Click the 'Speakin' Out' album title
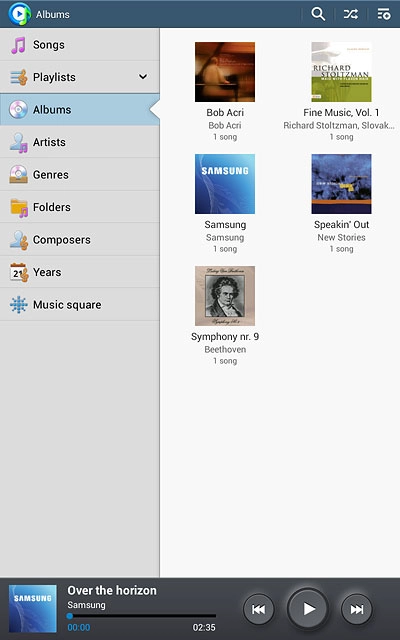Image resolution: width=400 pixels, height=640 pixels. [x=341, y=224]
